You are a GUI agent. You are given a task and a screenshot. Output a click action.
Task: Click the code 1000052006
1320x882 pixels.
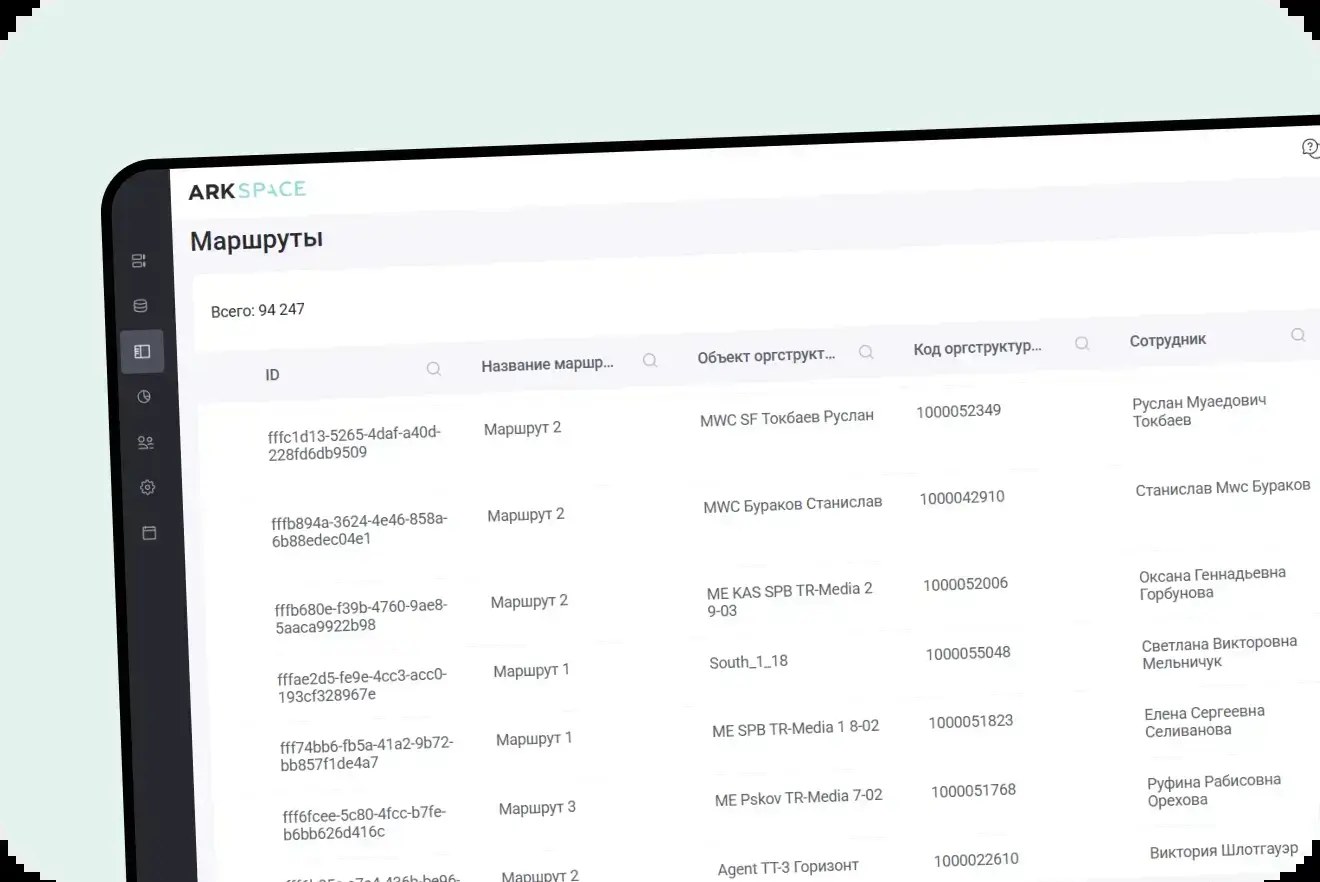click(966, 584)
